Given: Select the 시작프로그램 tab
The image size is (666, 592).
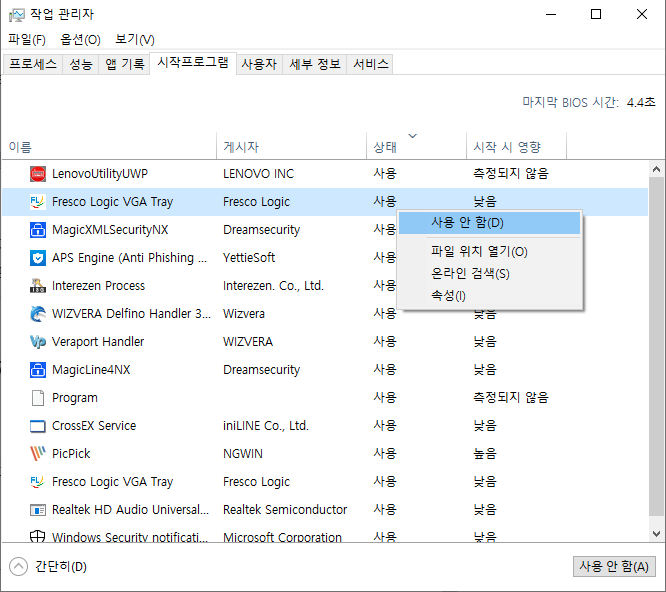Looking at the screenshot, I should [x=193, y=63].
